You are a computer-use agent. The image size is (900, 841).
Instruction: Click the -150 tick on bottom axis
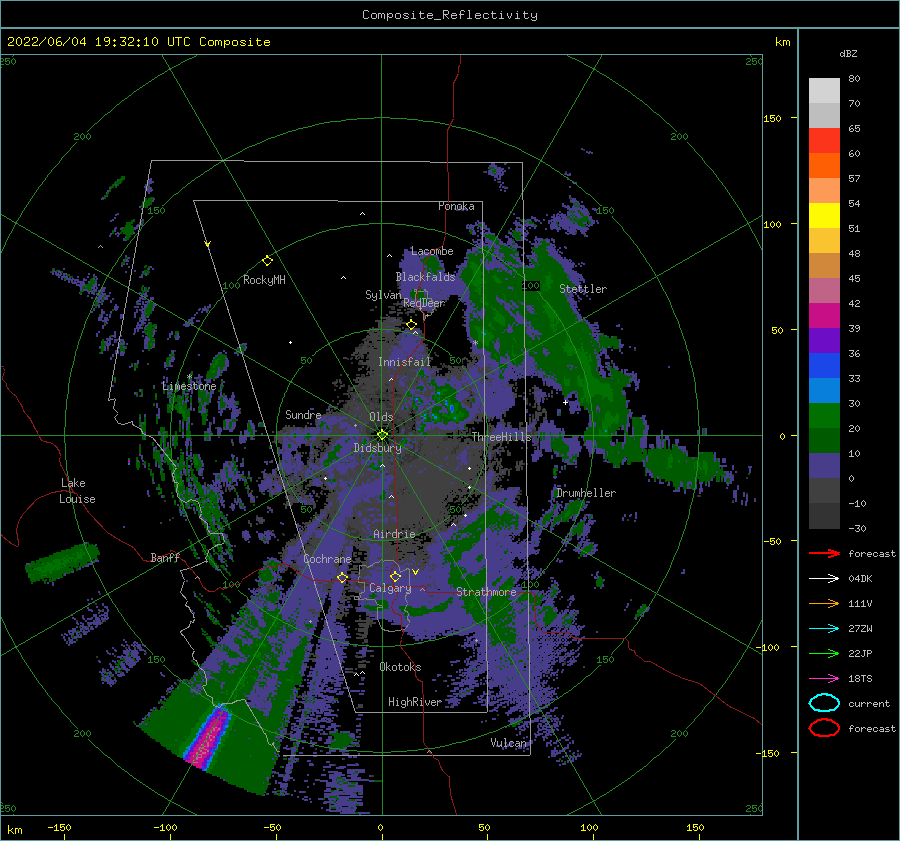point(59,828)
